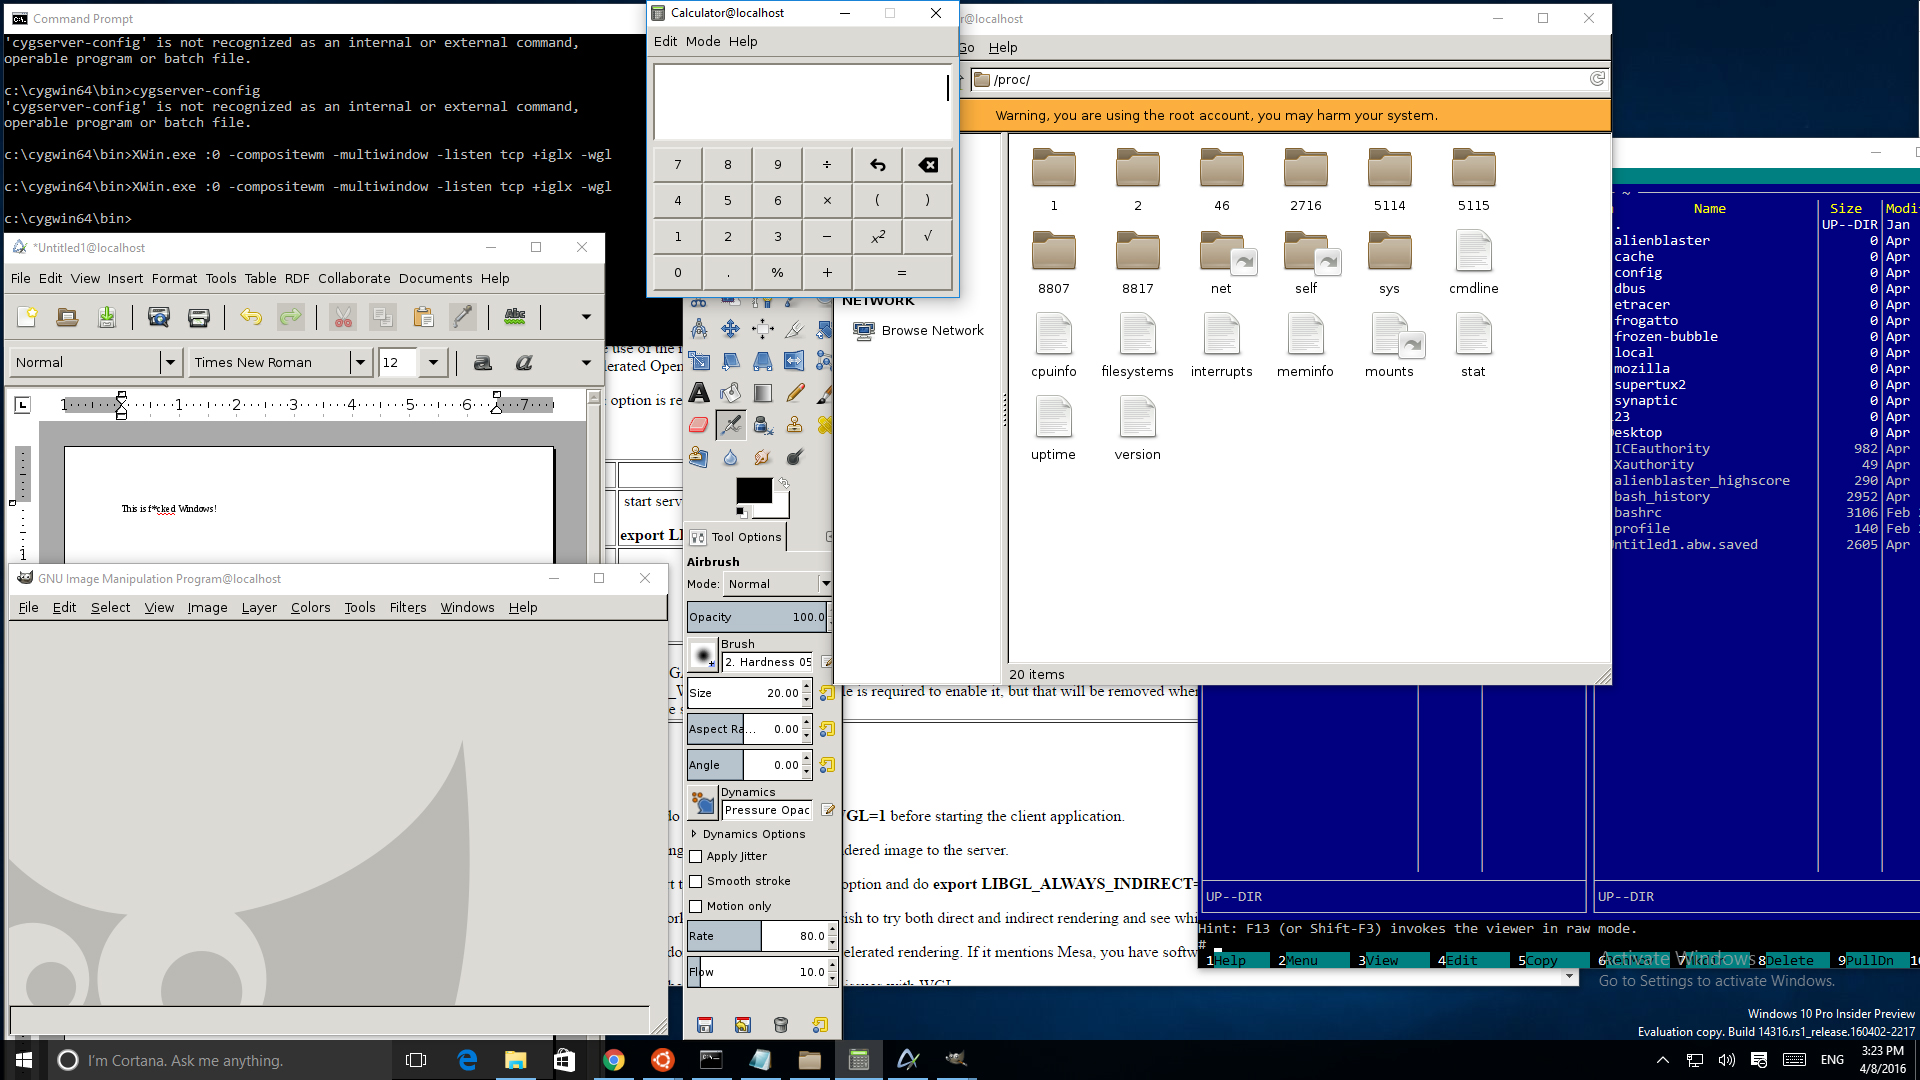1920x1080 pixels.
Task: Open the Times New Roman font dropdown
Action: coord(360,362)
